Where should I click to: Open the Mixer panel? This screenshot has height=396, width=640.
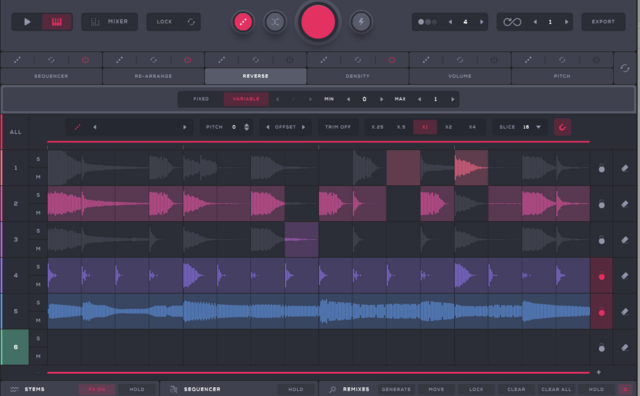(x=109, y=22)
